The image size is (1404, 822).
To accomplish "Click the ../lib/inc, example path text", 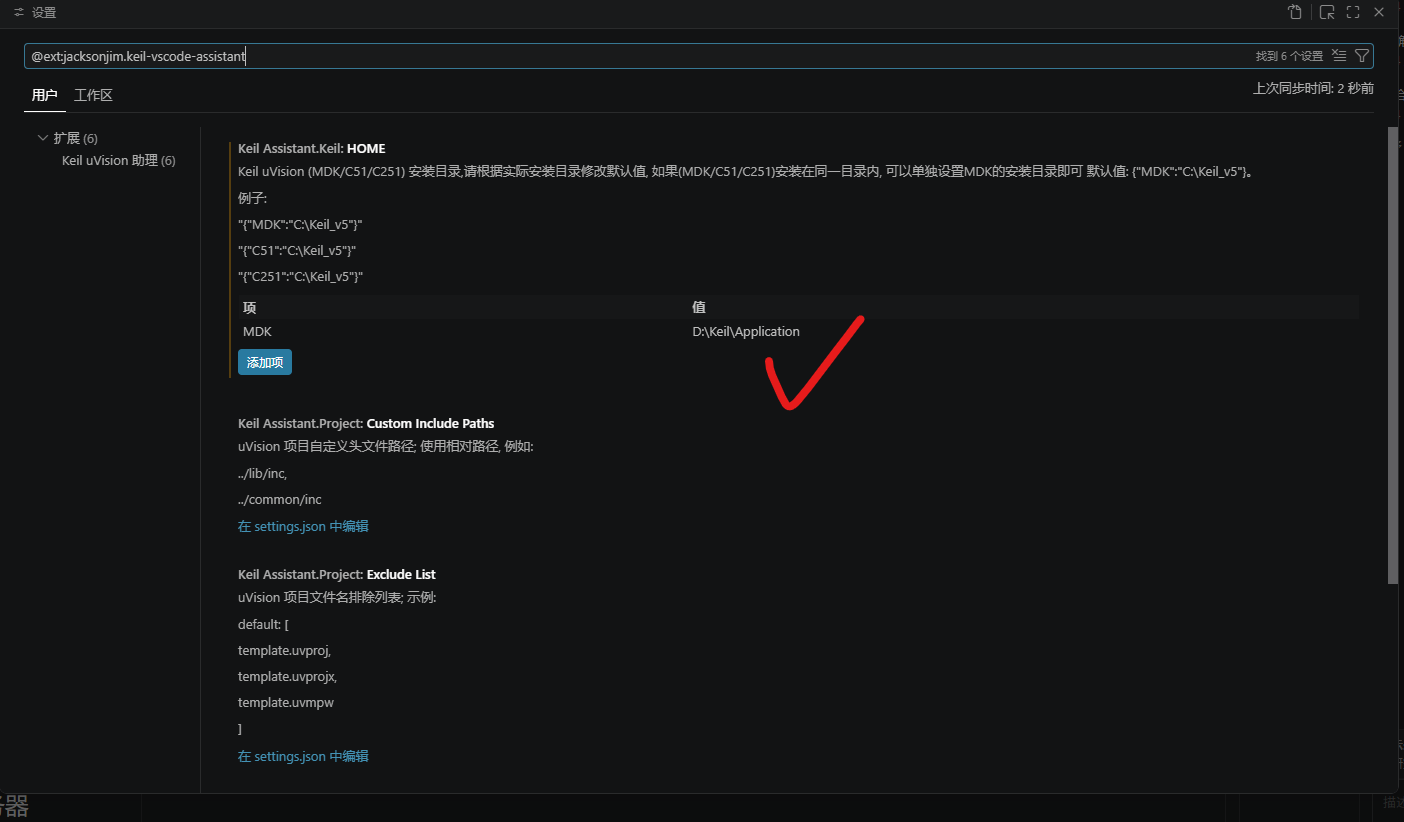I will click(263, 473).
